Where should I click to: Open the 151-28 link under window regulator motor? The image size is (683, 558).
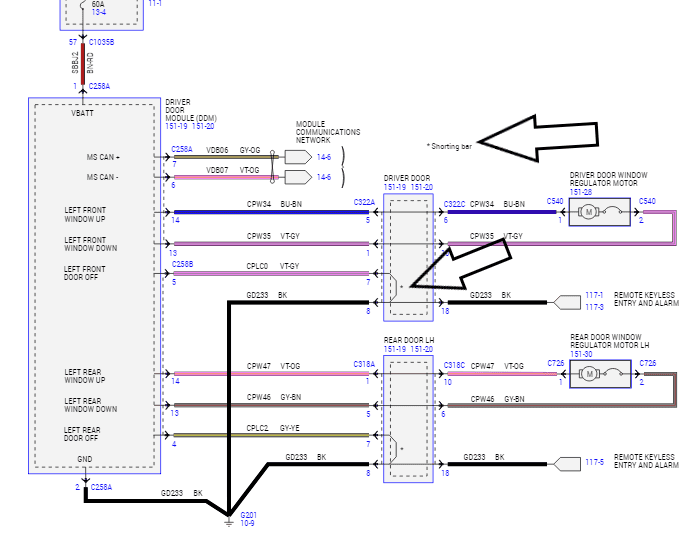581,192
